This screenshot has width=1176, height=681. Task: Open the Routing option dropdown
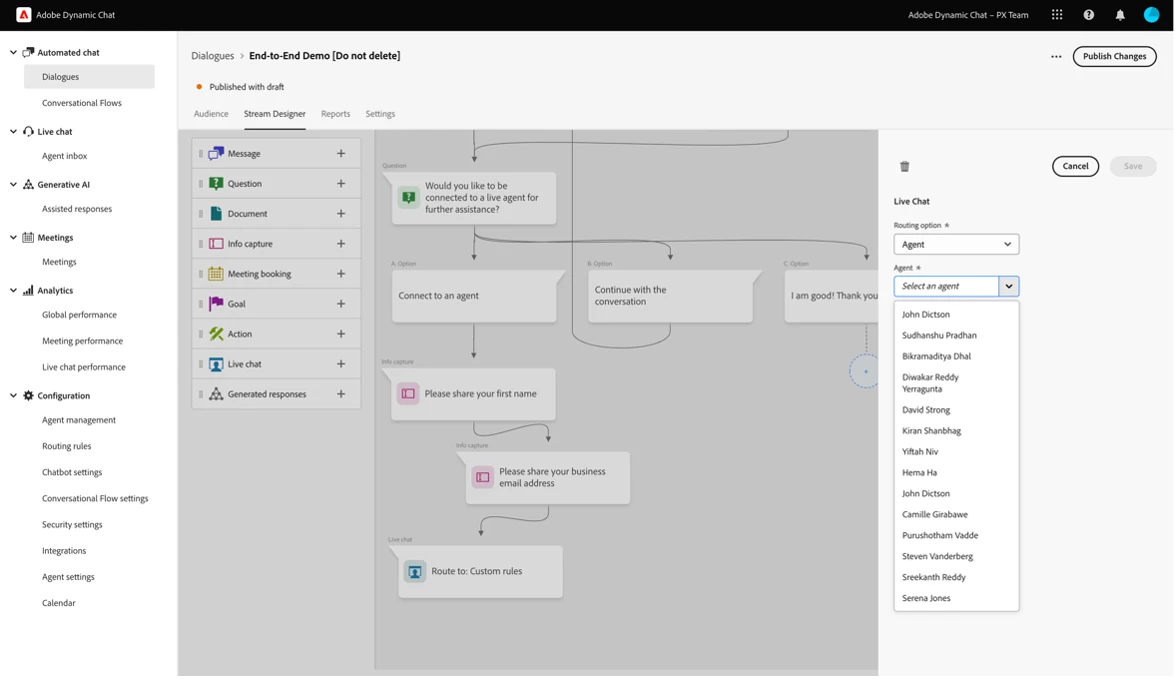(x=956, y=244)
